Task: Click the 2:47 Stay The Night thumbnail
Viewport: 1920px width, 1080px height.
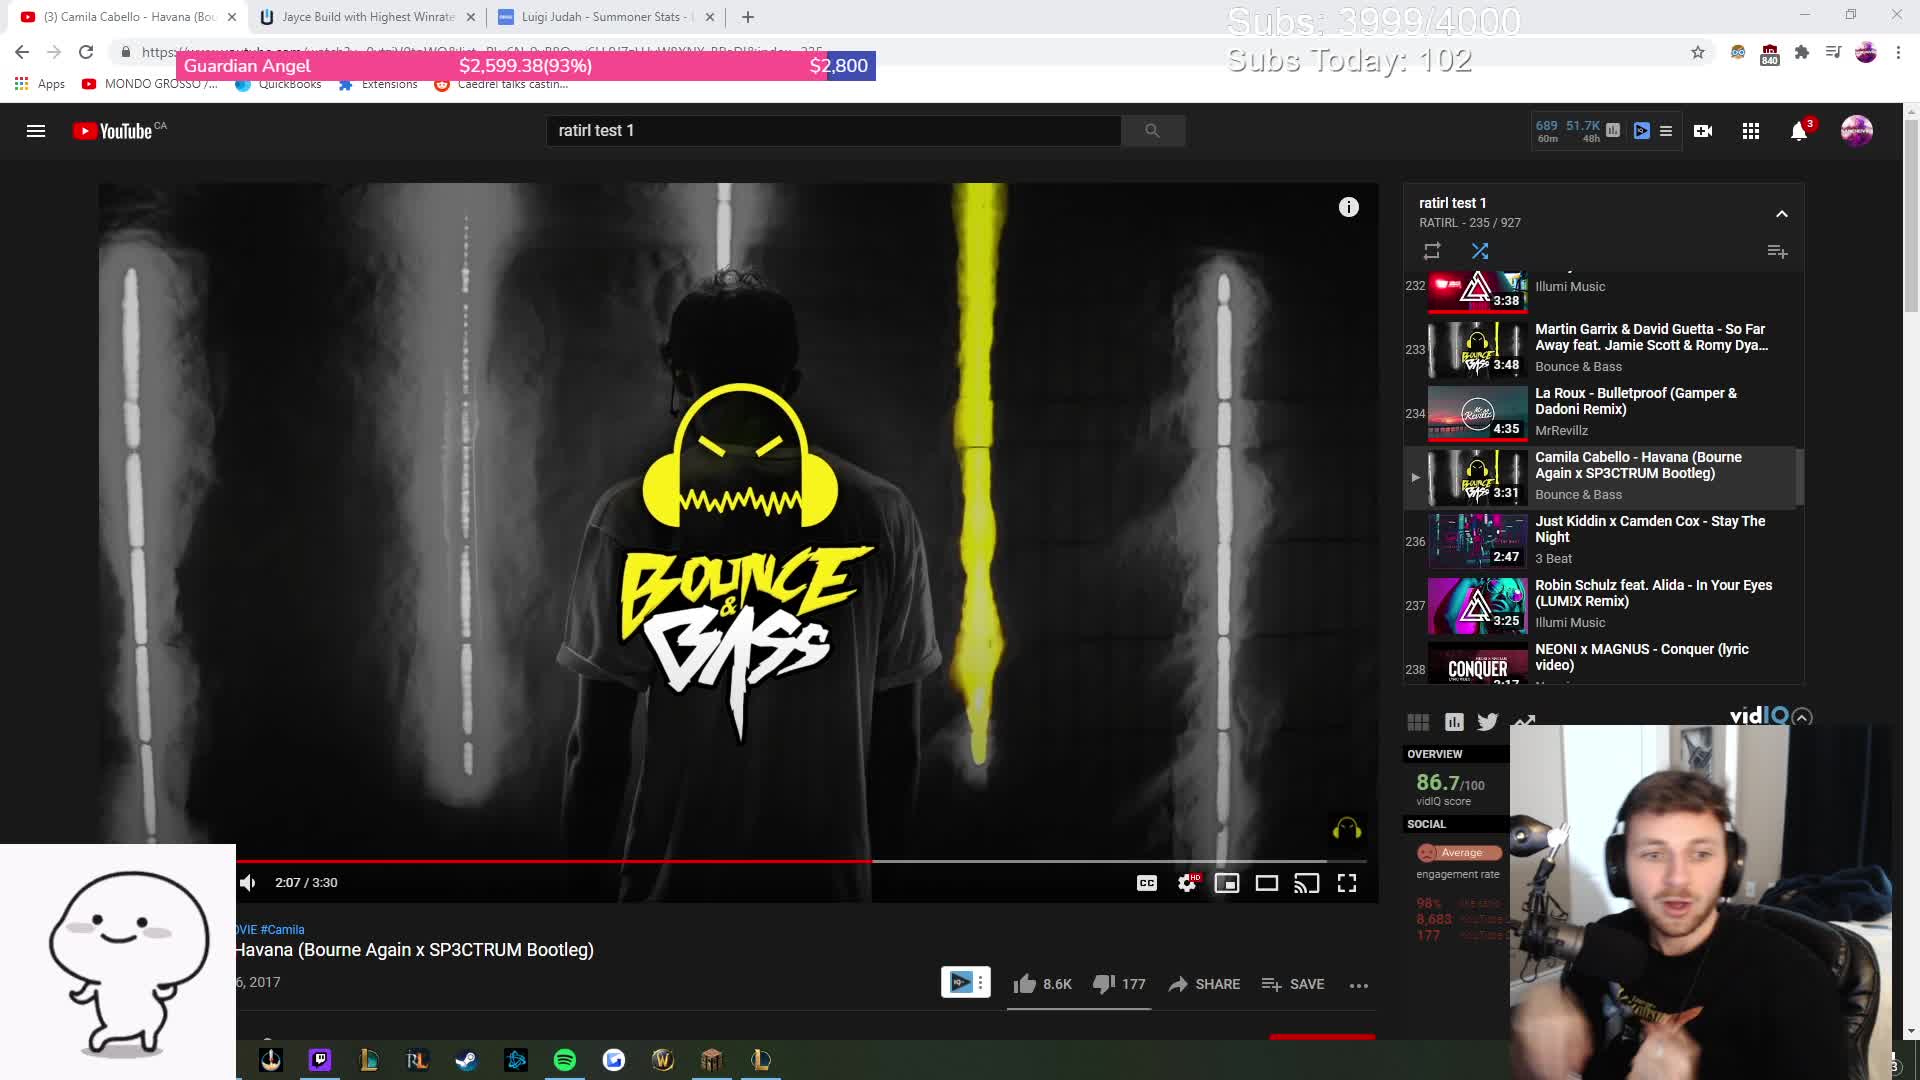Action: [x=1477, y=541]
